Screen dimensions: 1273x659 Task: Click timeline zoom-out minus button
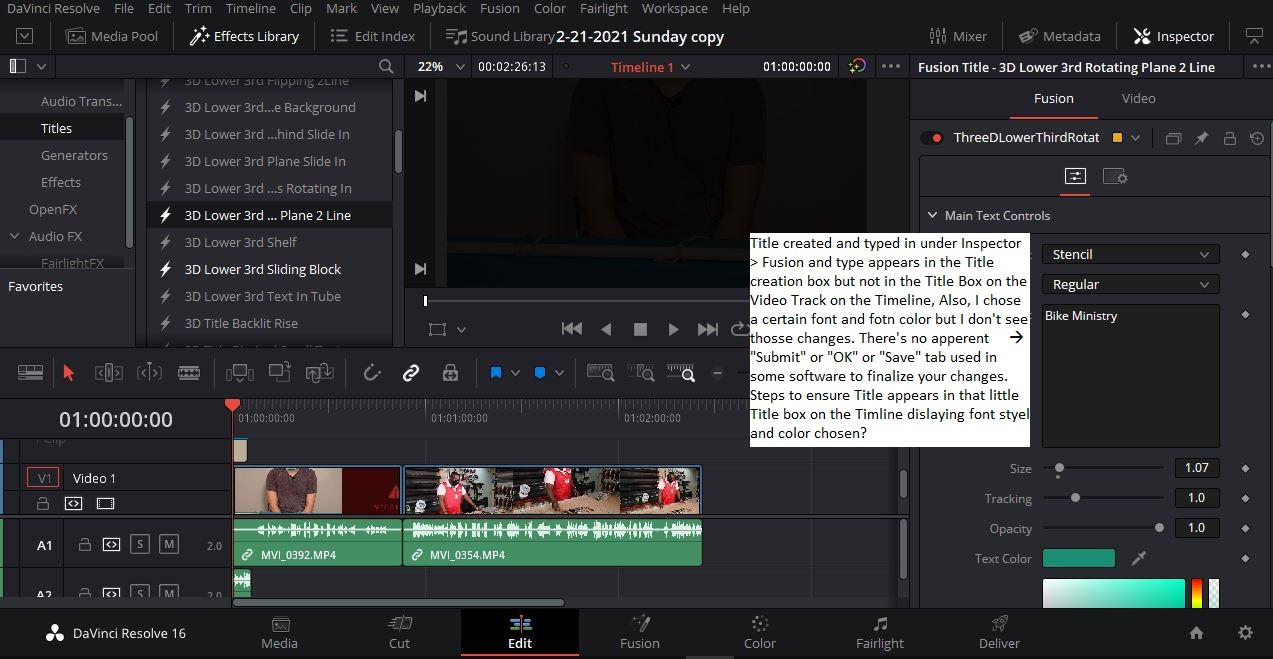(717, 373)
